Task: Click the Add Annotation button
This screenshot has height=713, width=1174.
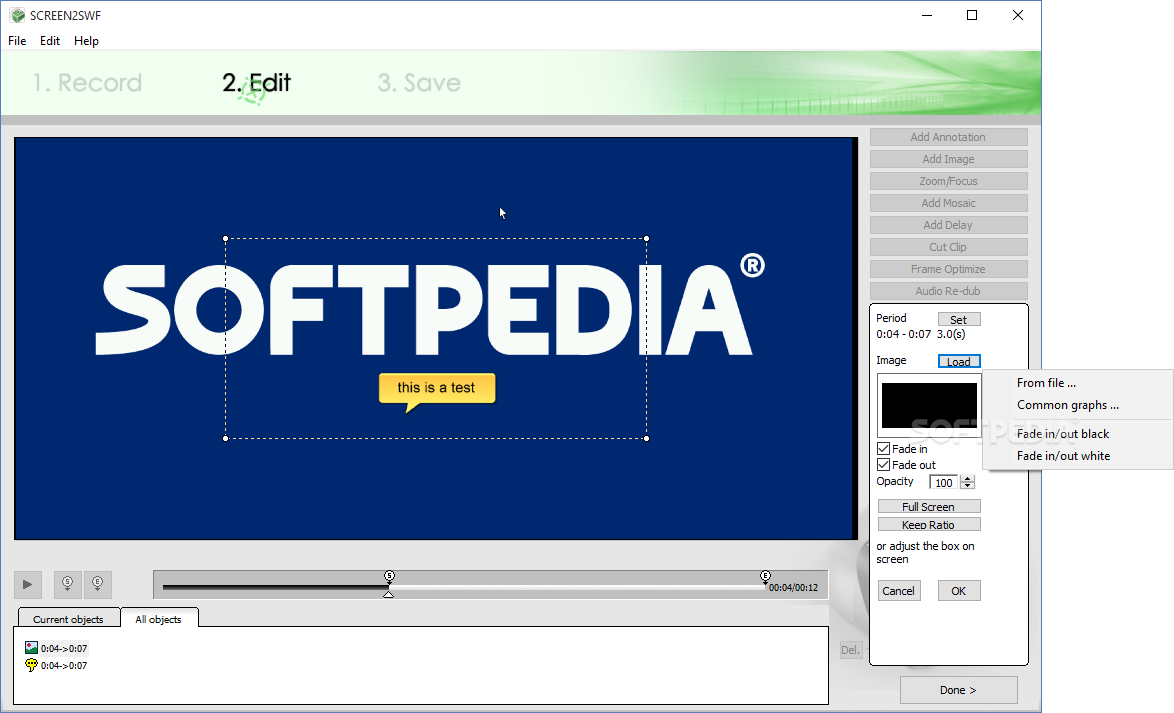Action: click(x=948, y=137)
